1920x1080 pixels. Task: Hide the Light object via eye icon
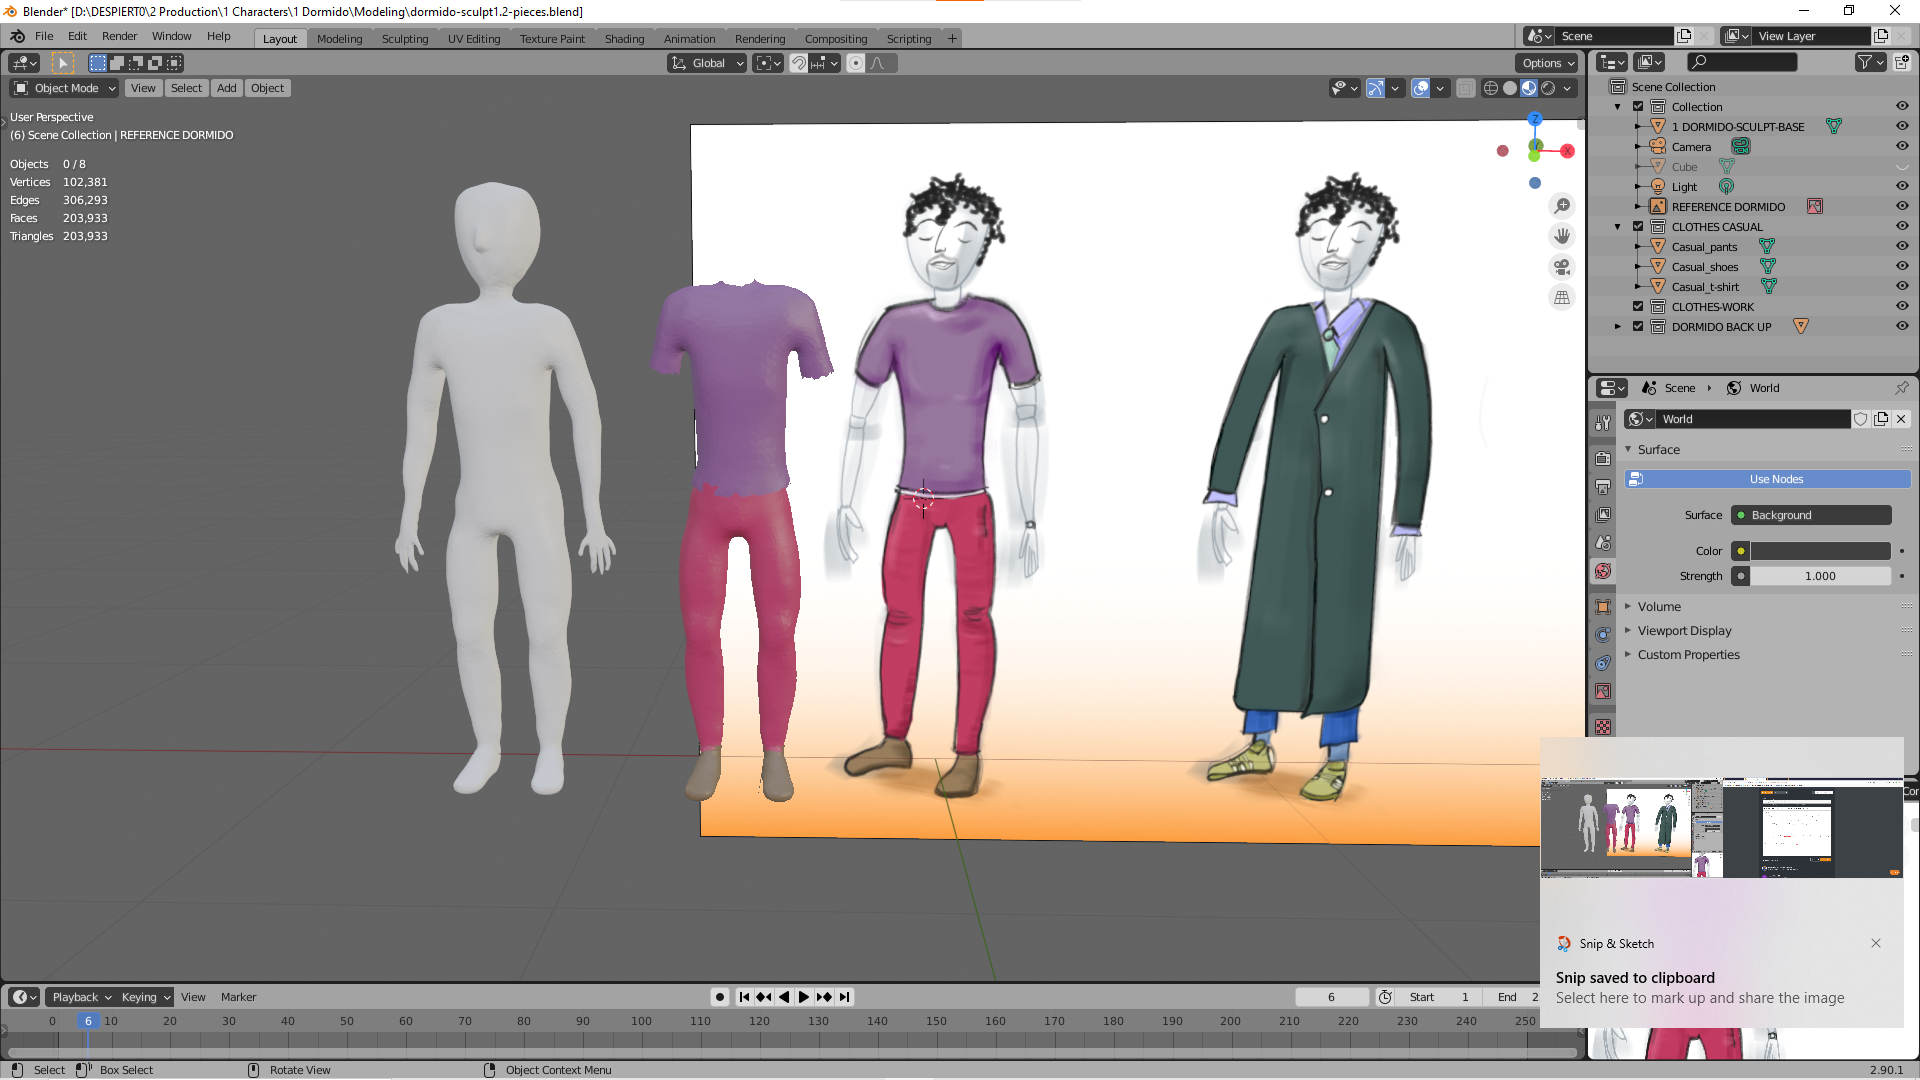[1901, 186]
